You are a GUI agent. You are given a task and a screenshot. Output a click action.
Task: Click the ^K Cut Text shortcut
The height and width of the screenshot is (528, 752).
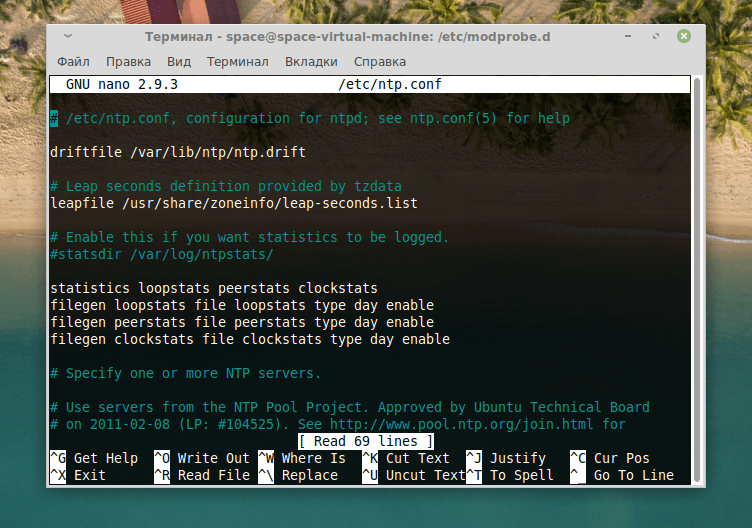(406, 458)
